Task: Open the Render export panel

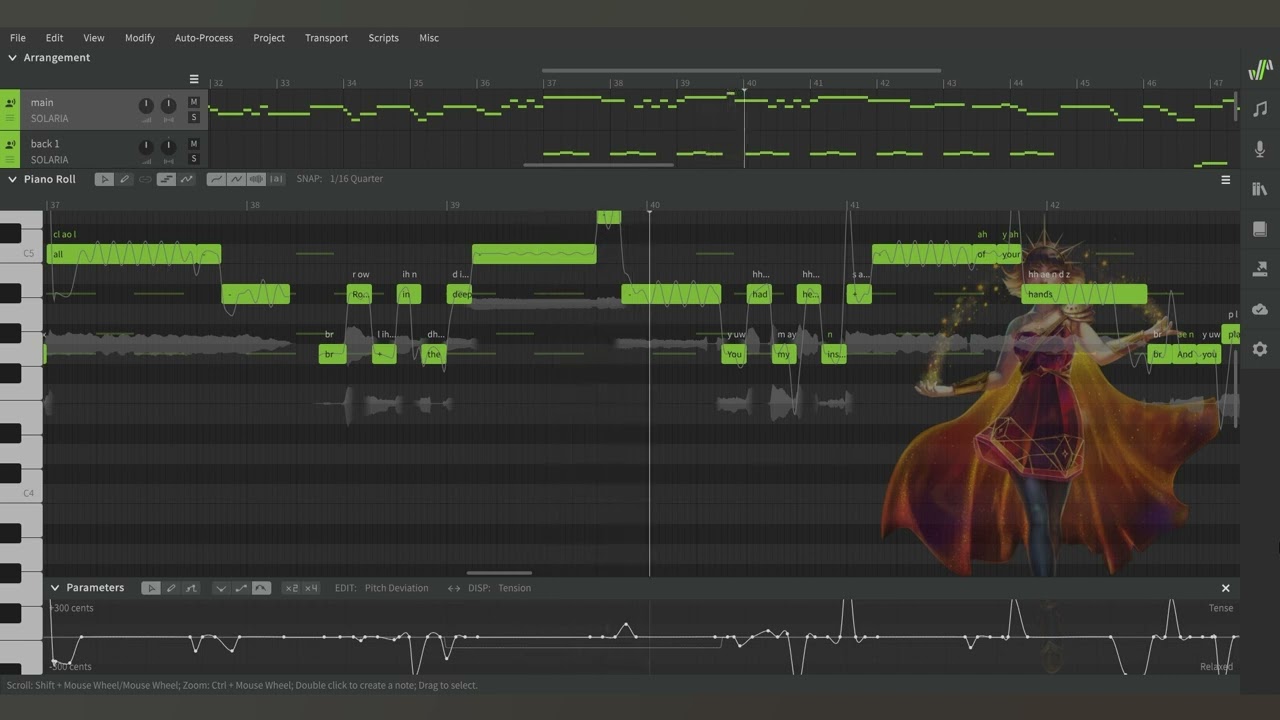Action: (1259, 269)
